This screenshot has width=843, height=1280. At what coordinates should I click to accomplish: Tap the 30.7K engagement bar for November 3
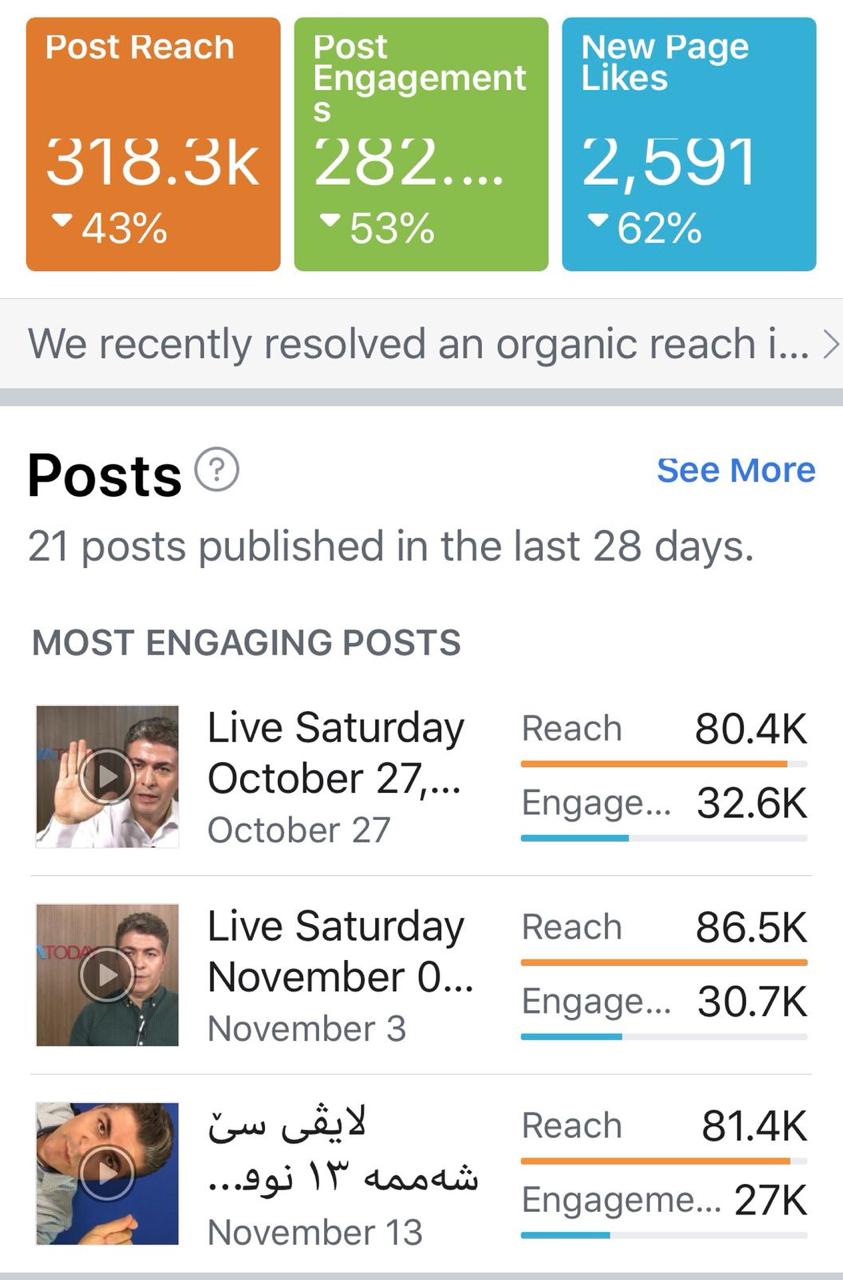tap(664, 1036)
